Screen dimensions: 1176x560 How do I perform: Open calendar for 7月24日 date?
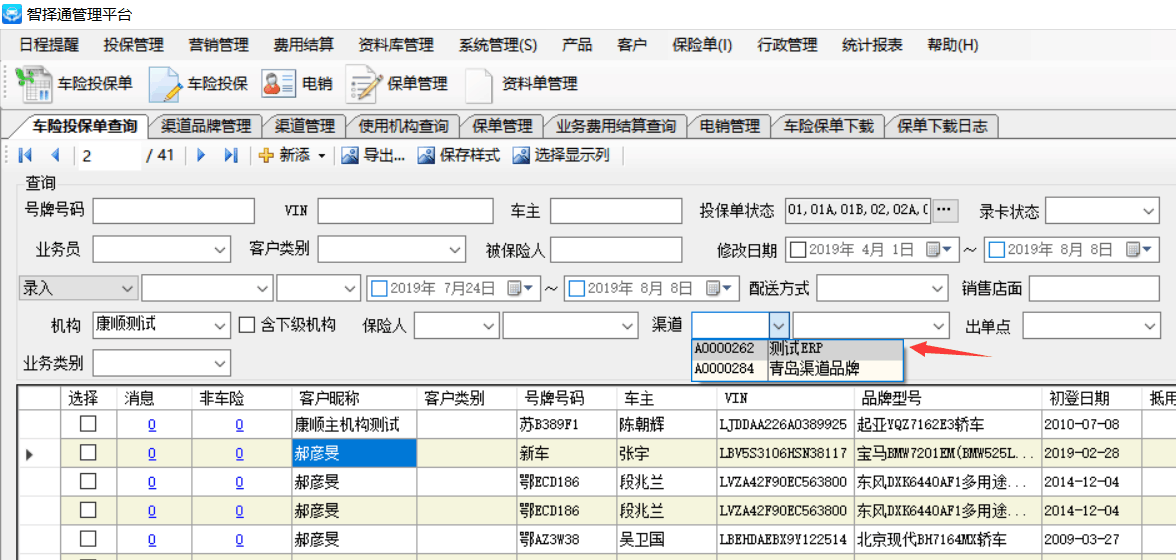pyautogui.click(x=520, y=287)
